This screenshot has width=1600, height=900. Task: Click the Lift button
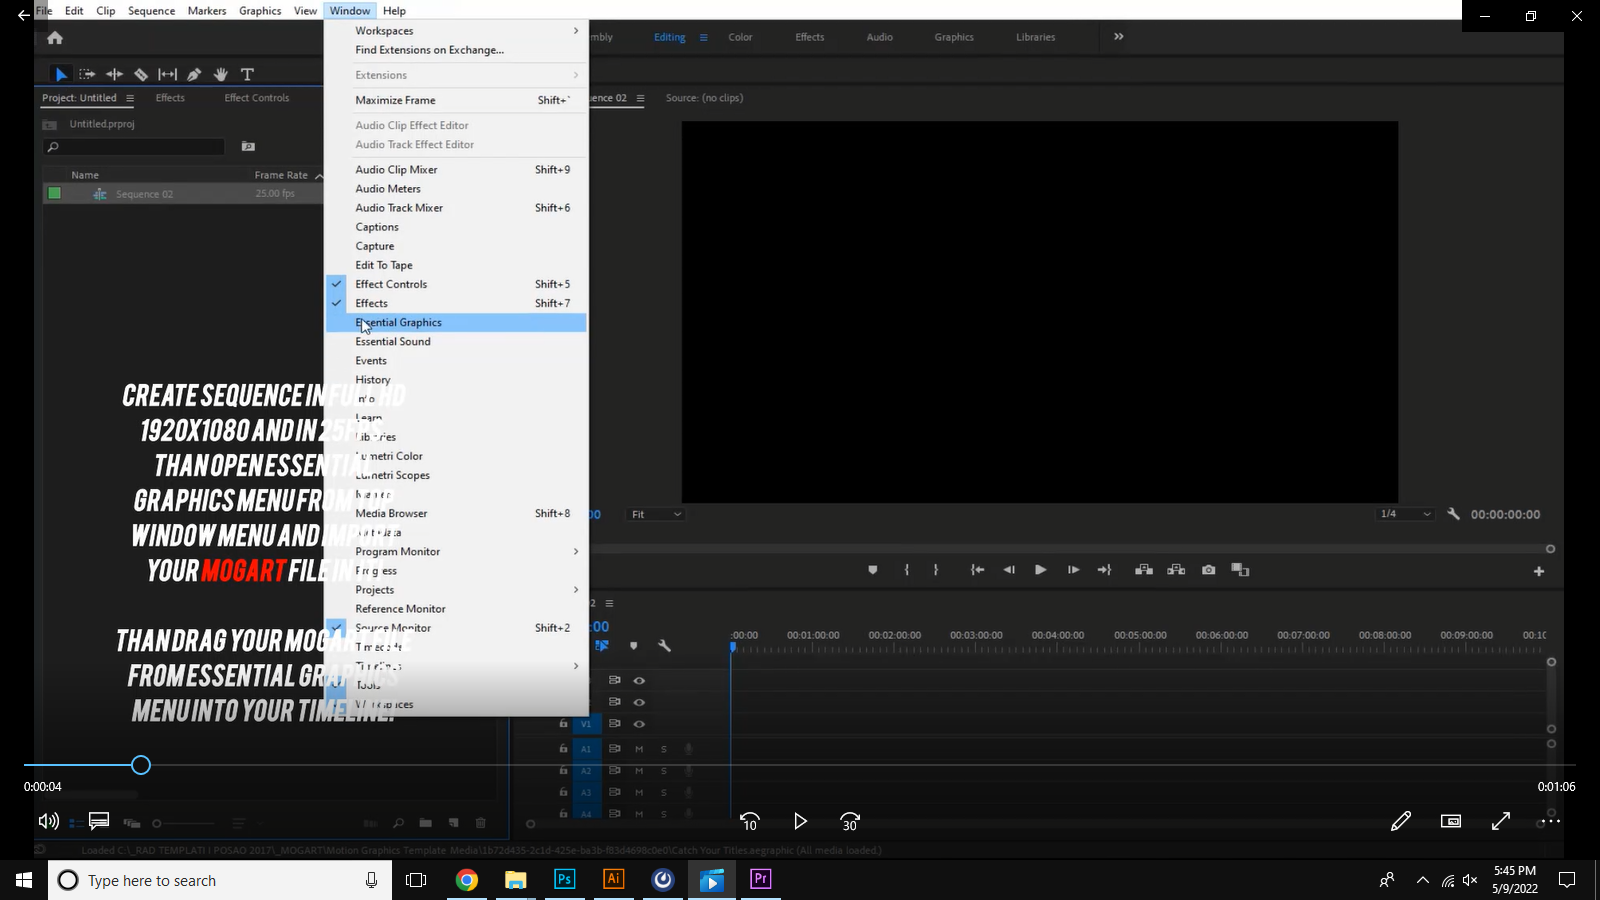click(x=1144, y=570)
